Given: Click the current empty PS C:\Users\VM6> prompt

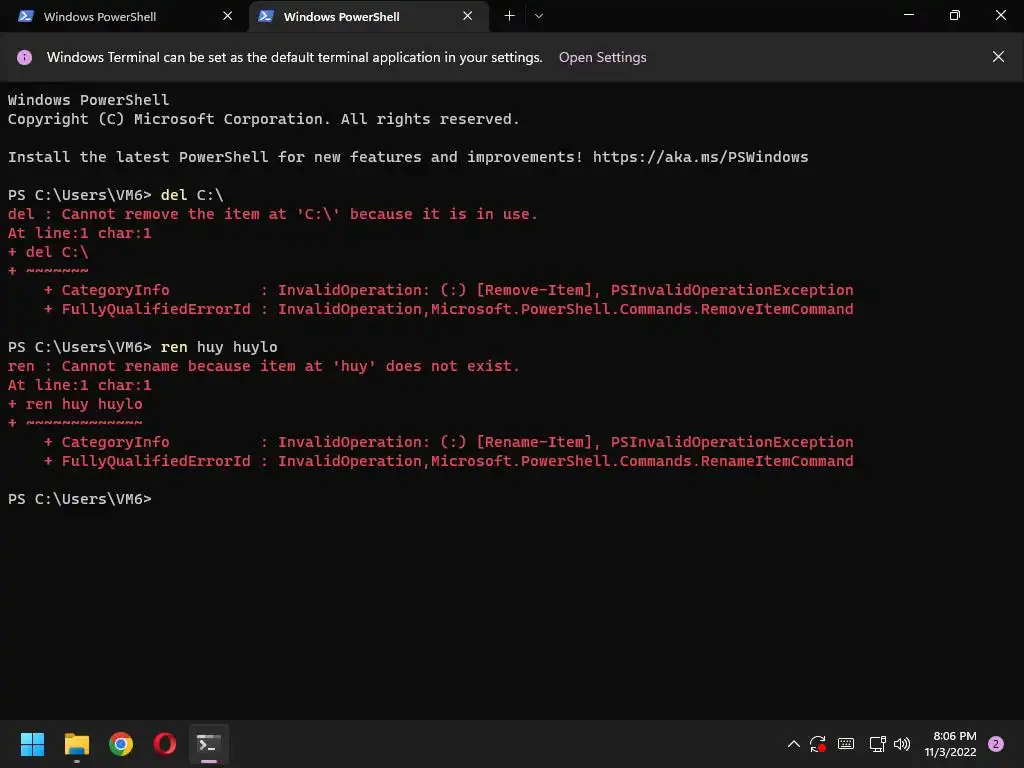Looking at the screenshot, I should click(80, 500).
